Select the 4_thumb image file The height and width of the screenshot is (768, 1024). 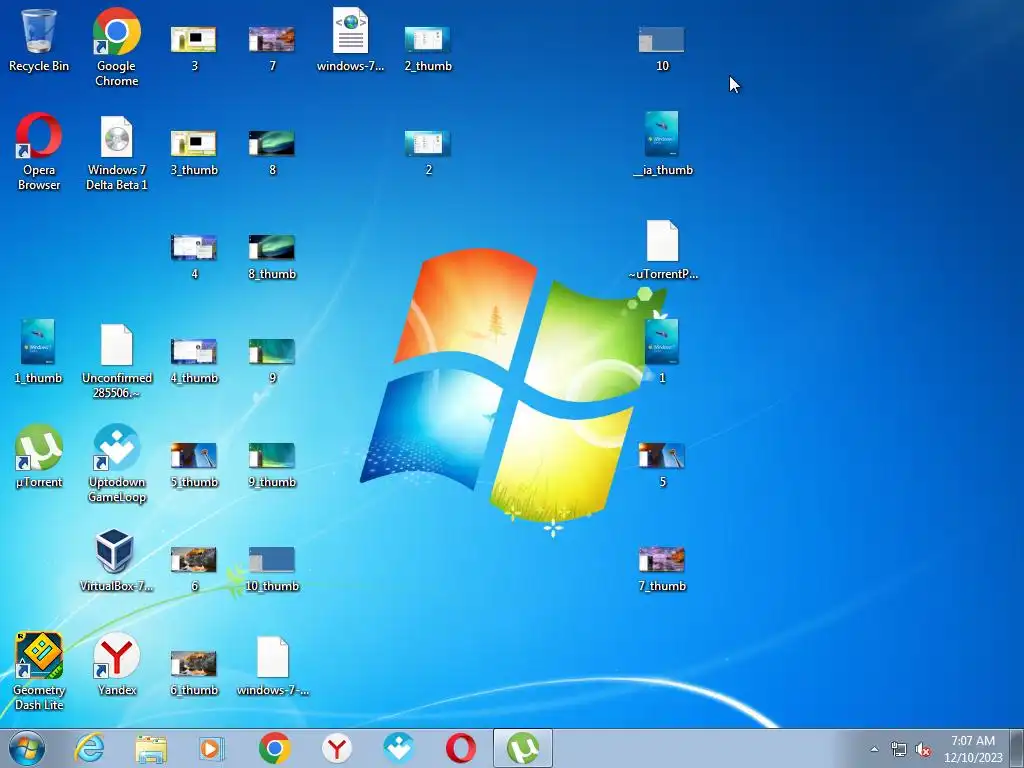(x=194, y=360)
